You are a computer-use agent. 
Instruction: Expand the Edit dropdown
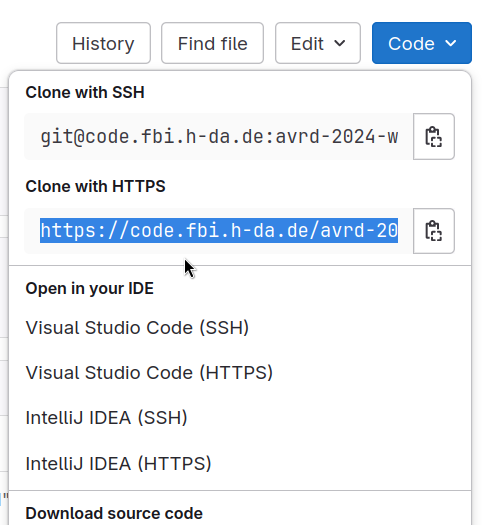click(x=318, y=43)
